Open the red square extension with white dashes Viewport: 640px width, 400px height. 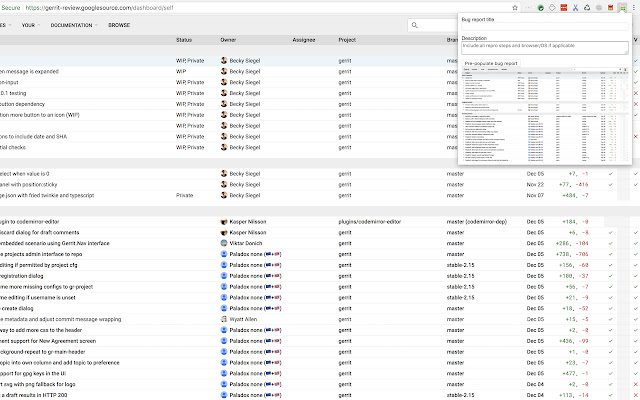click(564, 7)
